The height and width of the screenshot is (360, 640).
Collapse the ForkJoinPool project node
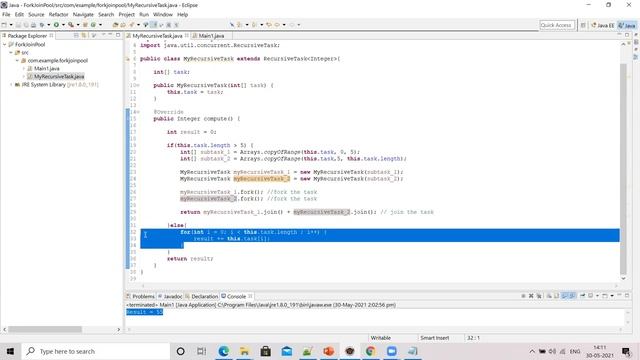tap(4, 44)
